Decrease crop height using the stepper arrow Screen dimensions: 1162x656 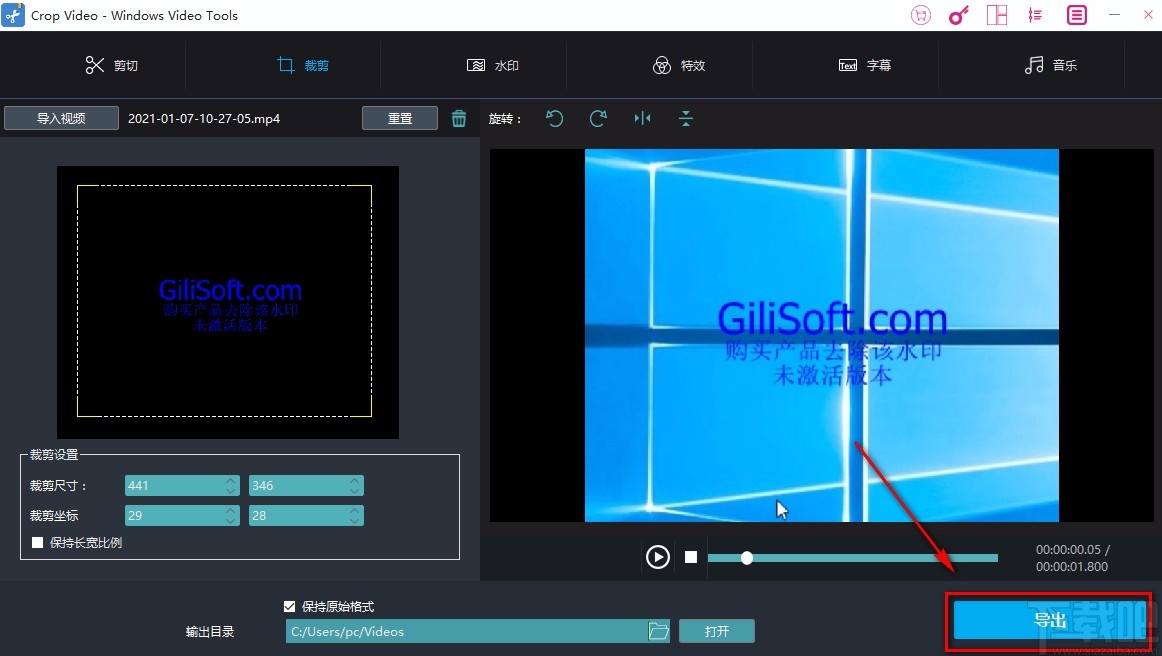pyautogui.click(x=354, y=490)
